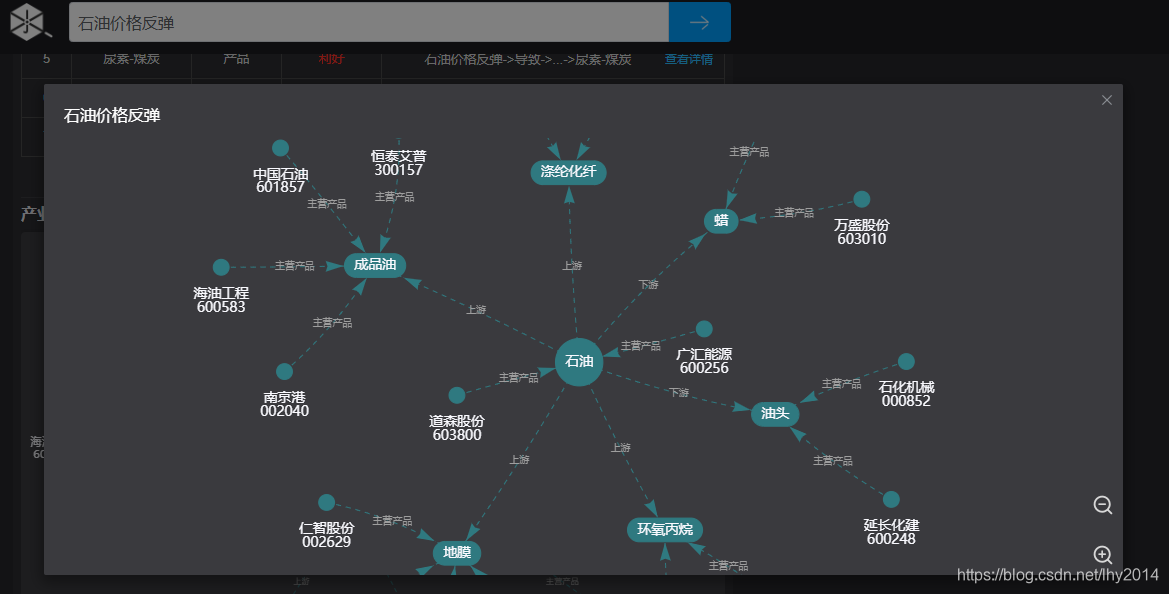Screen dimensions: 1169x594
Task: Click 上游 label toward 涤纶化纤
Action: coord(572,265)
